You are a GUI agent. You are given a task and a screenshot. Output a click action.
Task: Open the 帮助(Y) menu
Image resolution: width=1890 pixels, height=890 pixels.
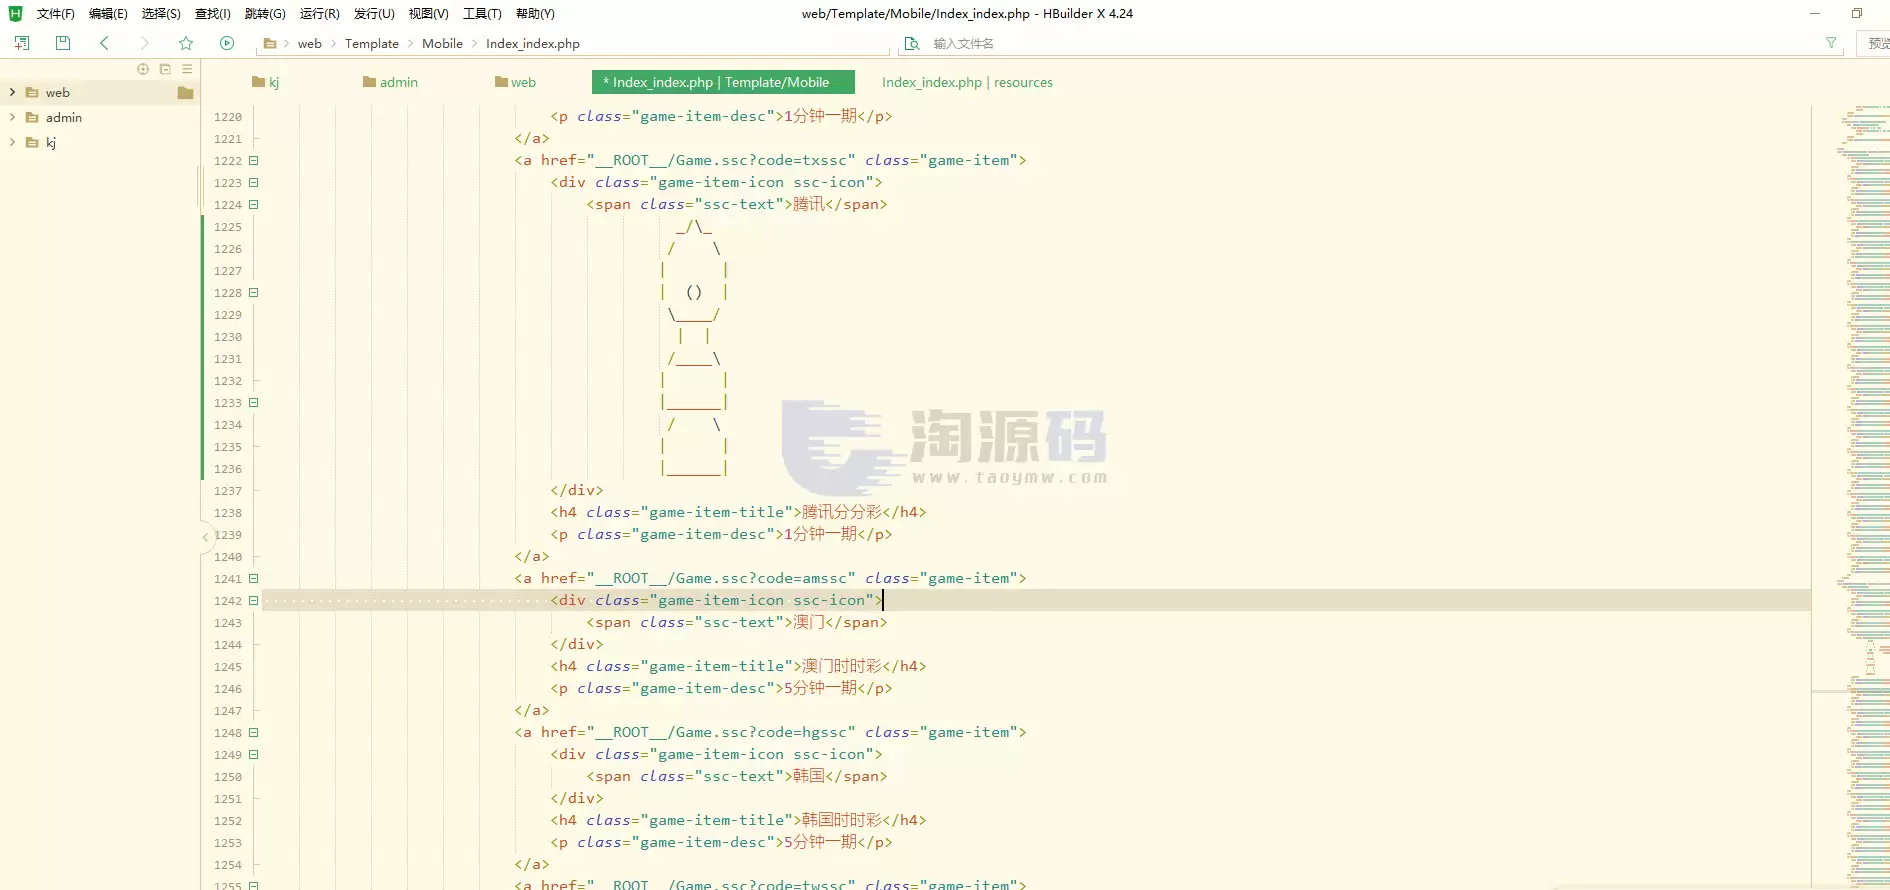(x=535, y=14)
